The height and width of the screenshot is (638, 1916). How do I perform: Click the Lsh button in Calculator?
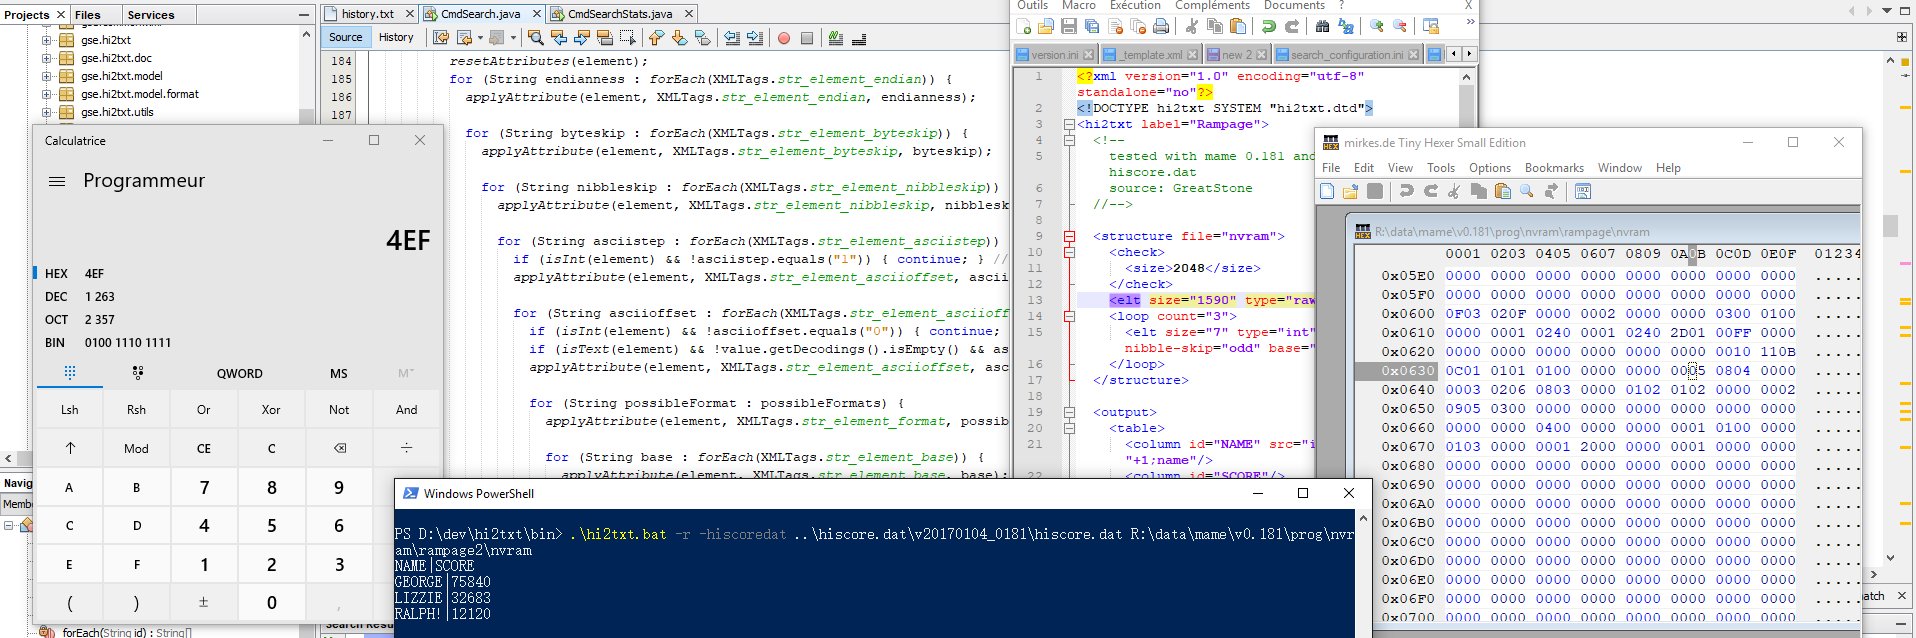[69, 410]
